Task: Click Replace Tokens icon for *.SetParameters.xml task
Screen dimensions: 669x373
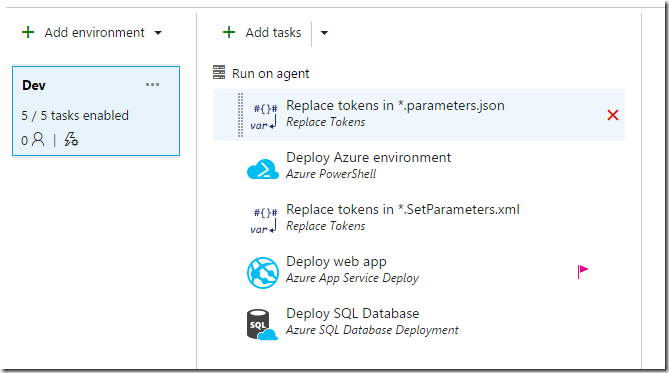Action: point(263,220)
